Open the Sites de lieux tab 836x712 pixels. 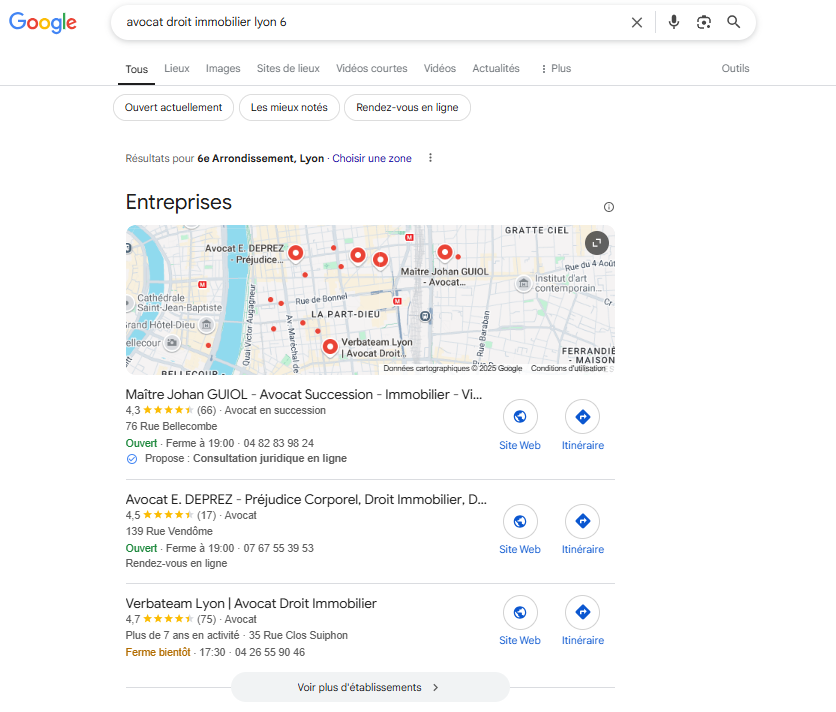288,68
